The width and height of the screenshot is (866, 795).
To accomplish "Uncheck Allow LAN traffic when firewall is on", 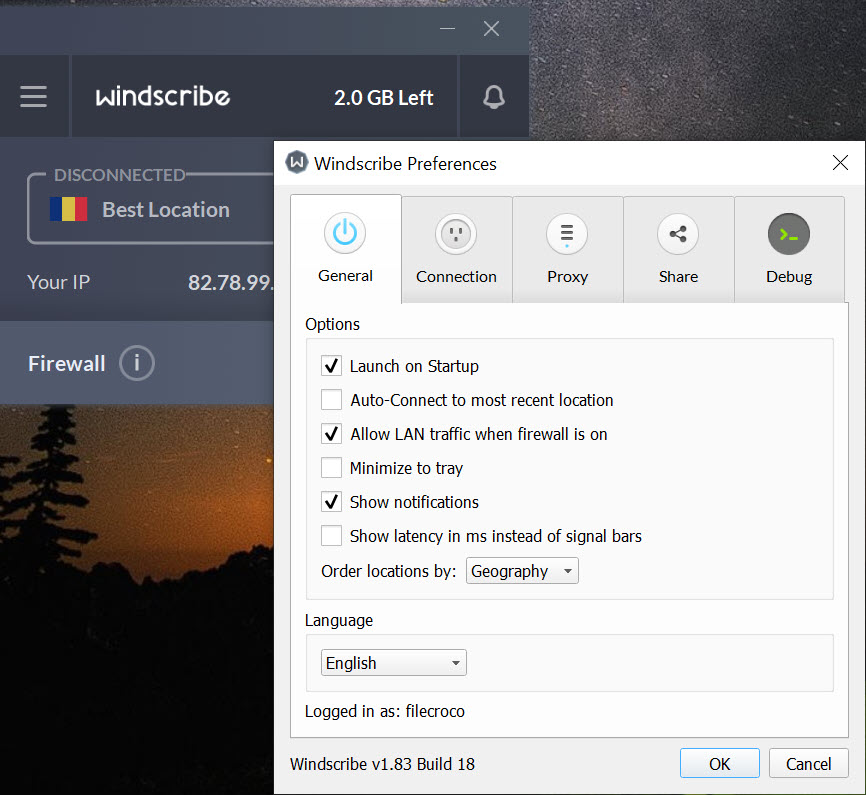I will tap(331, 434).
